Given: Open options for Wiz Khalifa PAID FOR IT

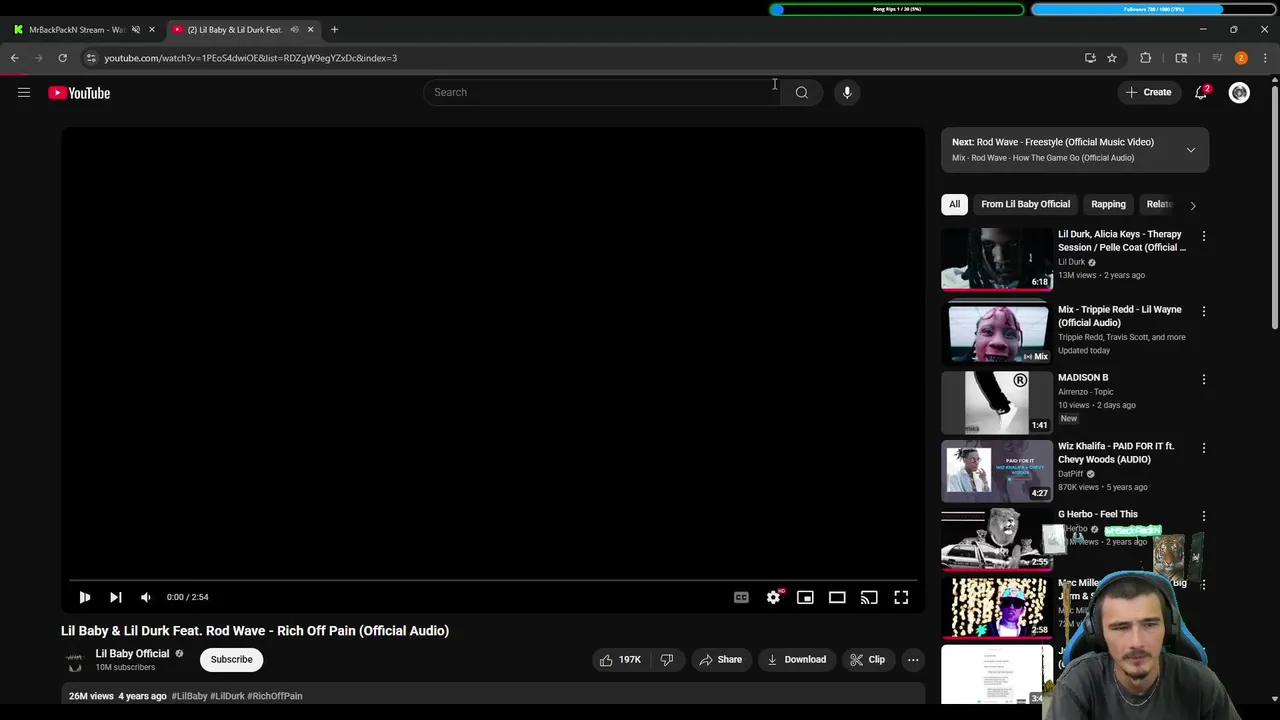Looking at the screenshot, I should tap(1203, 448).
